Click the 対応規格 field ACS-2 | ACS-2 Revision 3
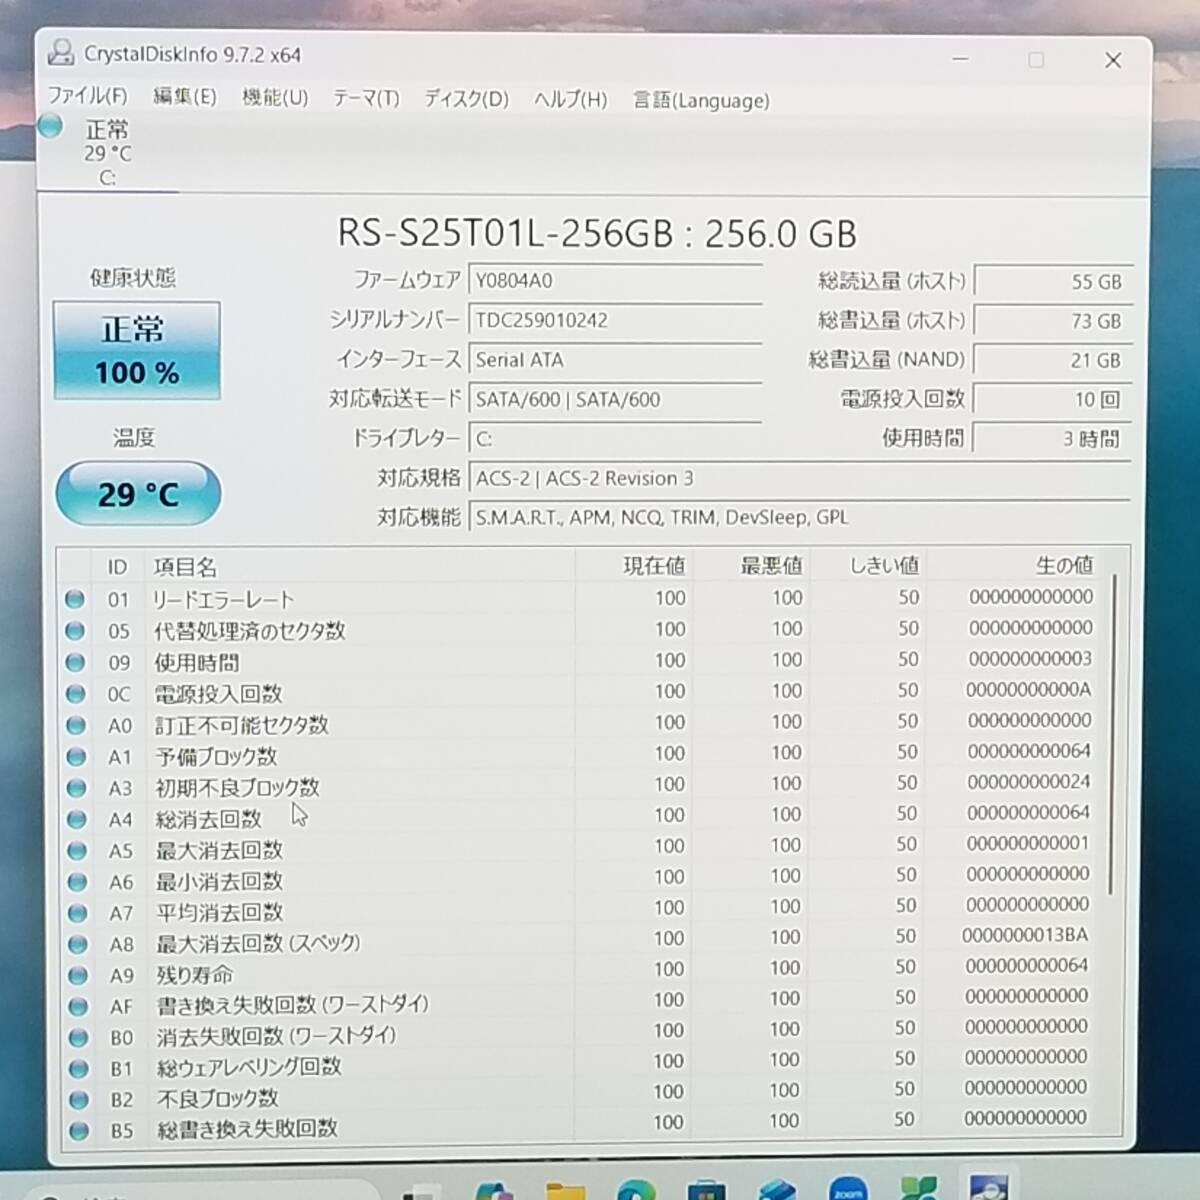The height and width of the screenshot is (1200, 1200). pos(800,478)
